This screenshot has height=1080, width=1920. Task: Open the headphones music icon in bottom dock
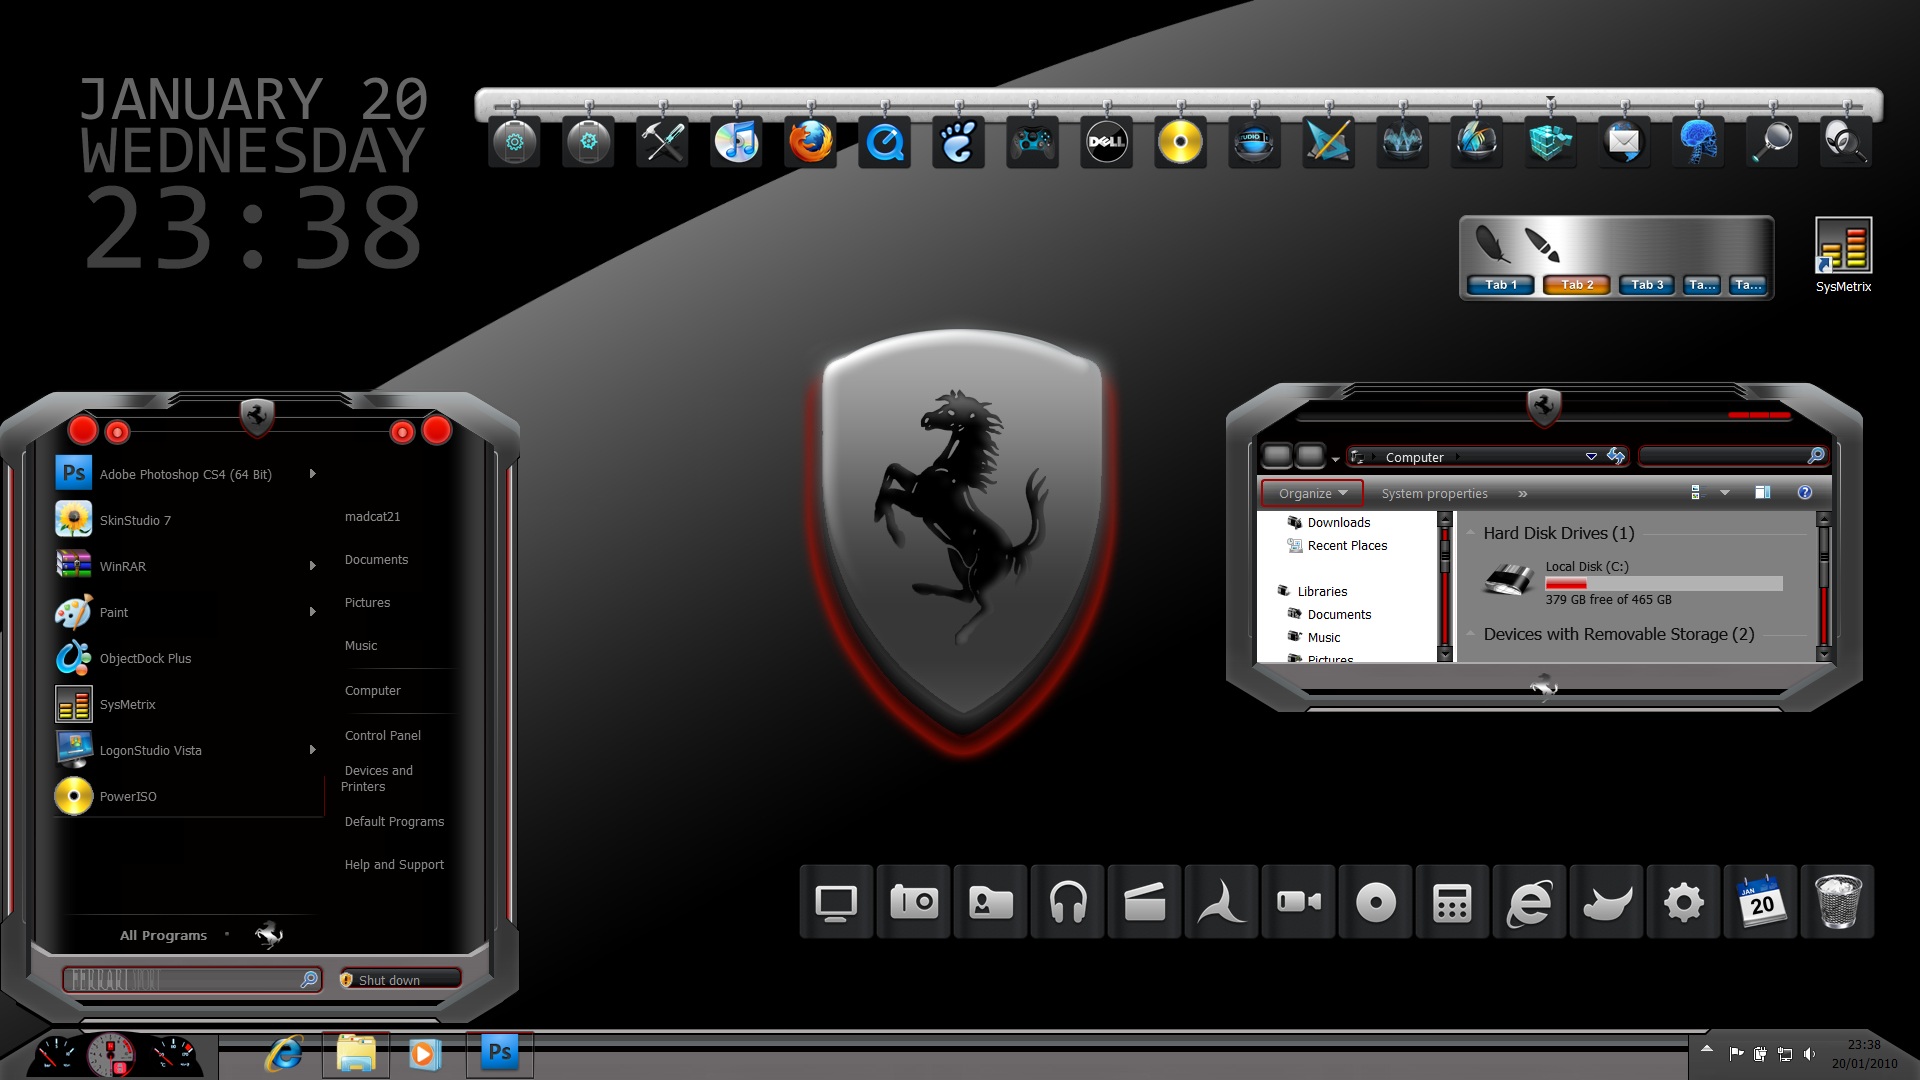pos(1068,902)
